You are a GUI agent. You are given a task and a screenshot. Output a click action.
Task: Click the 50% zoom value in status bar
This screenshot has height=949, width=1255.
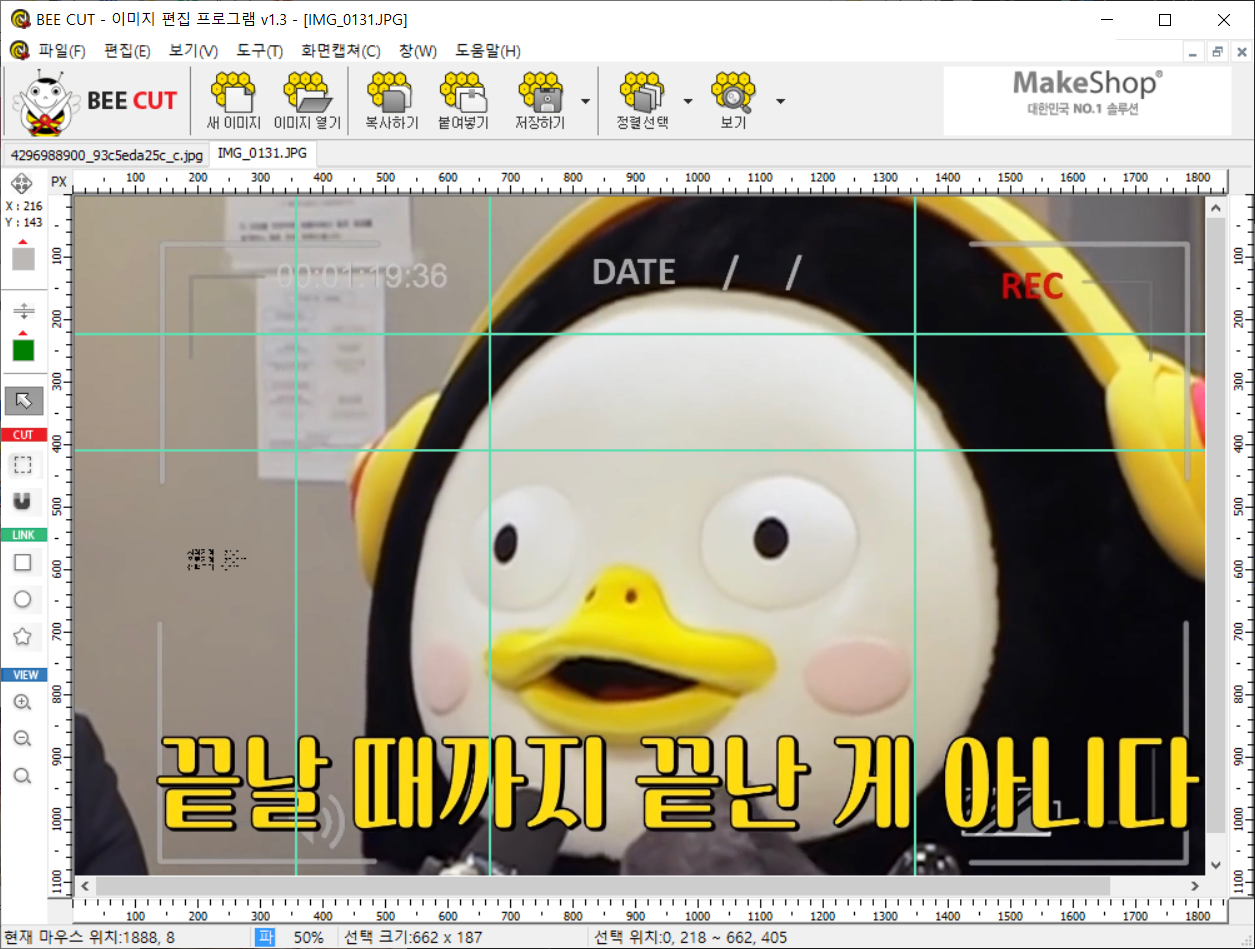(x=307, y=937)
